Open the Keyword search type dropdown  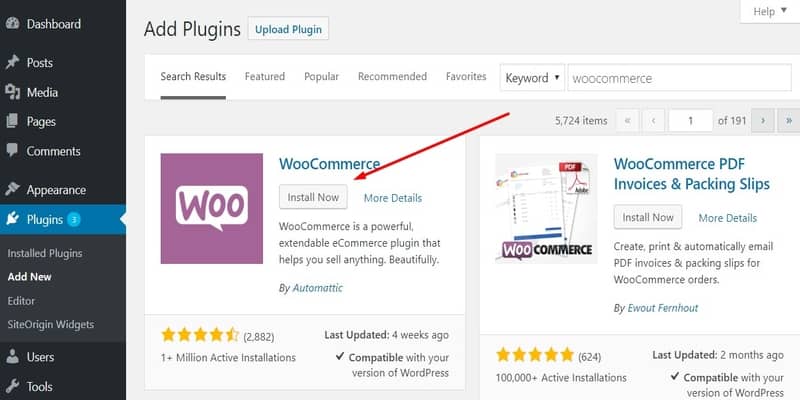(x=532, y=78)
